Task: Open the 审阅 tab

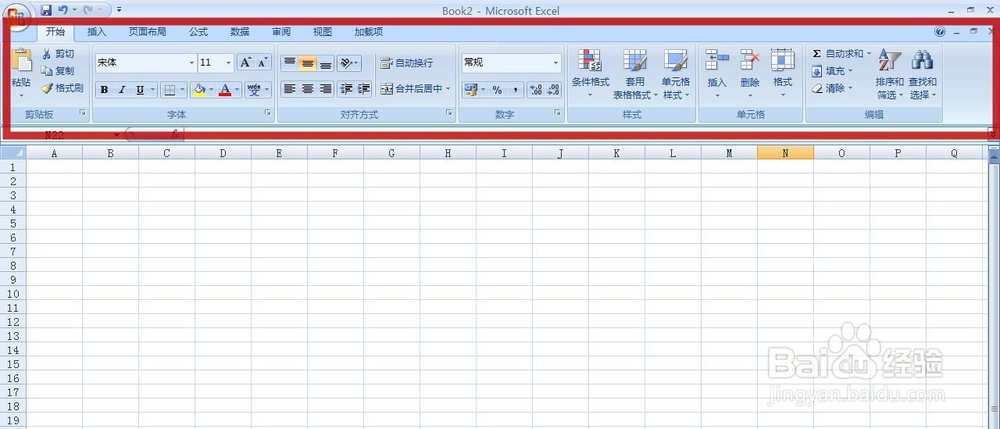Action: point(281,32)
